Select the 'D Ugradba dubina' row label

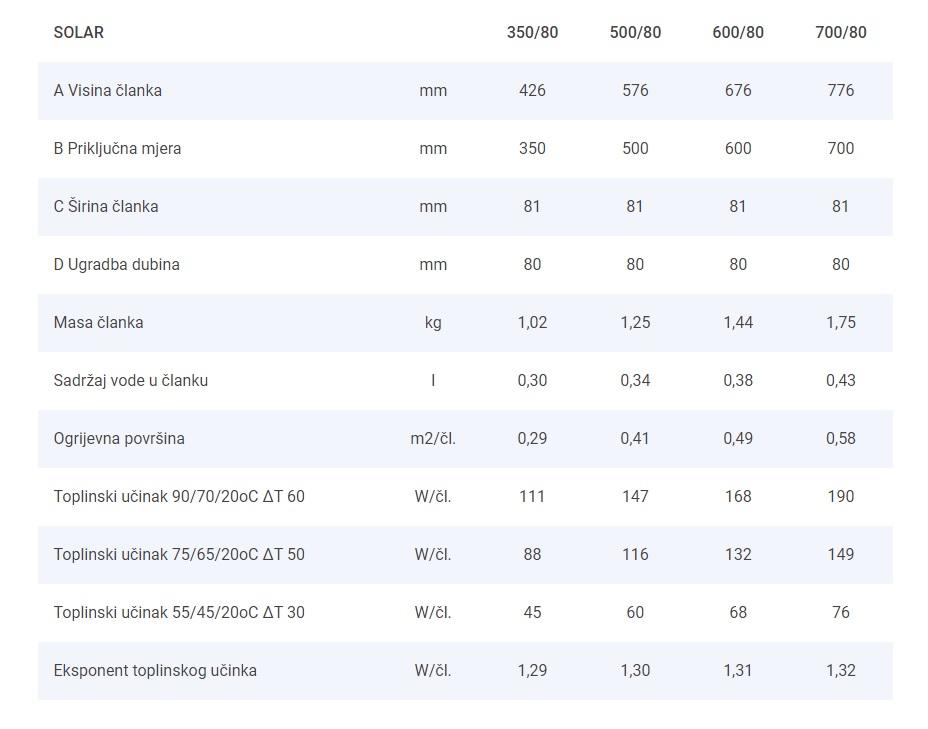coord(117,264)
